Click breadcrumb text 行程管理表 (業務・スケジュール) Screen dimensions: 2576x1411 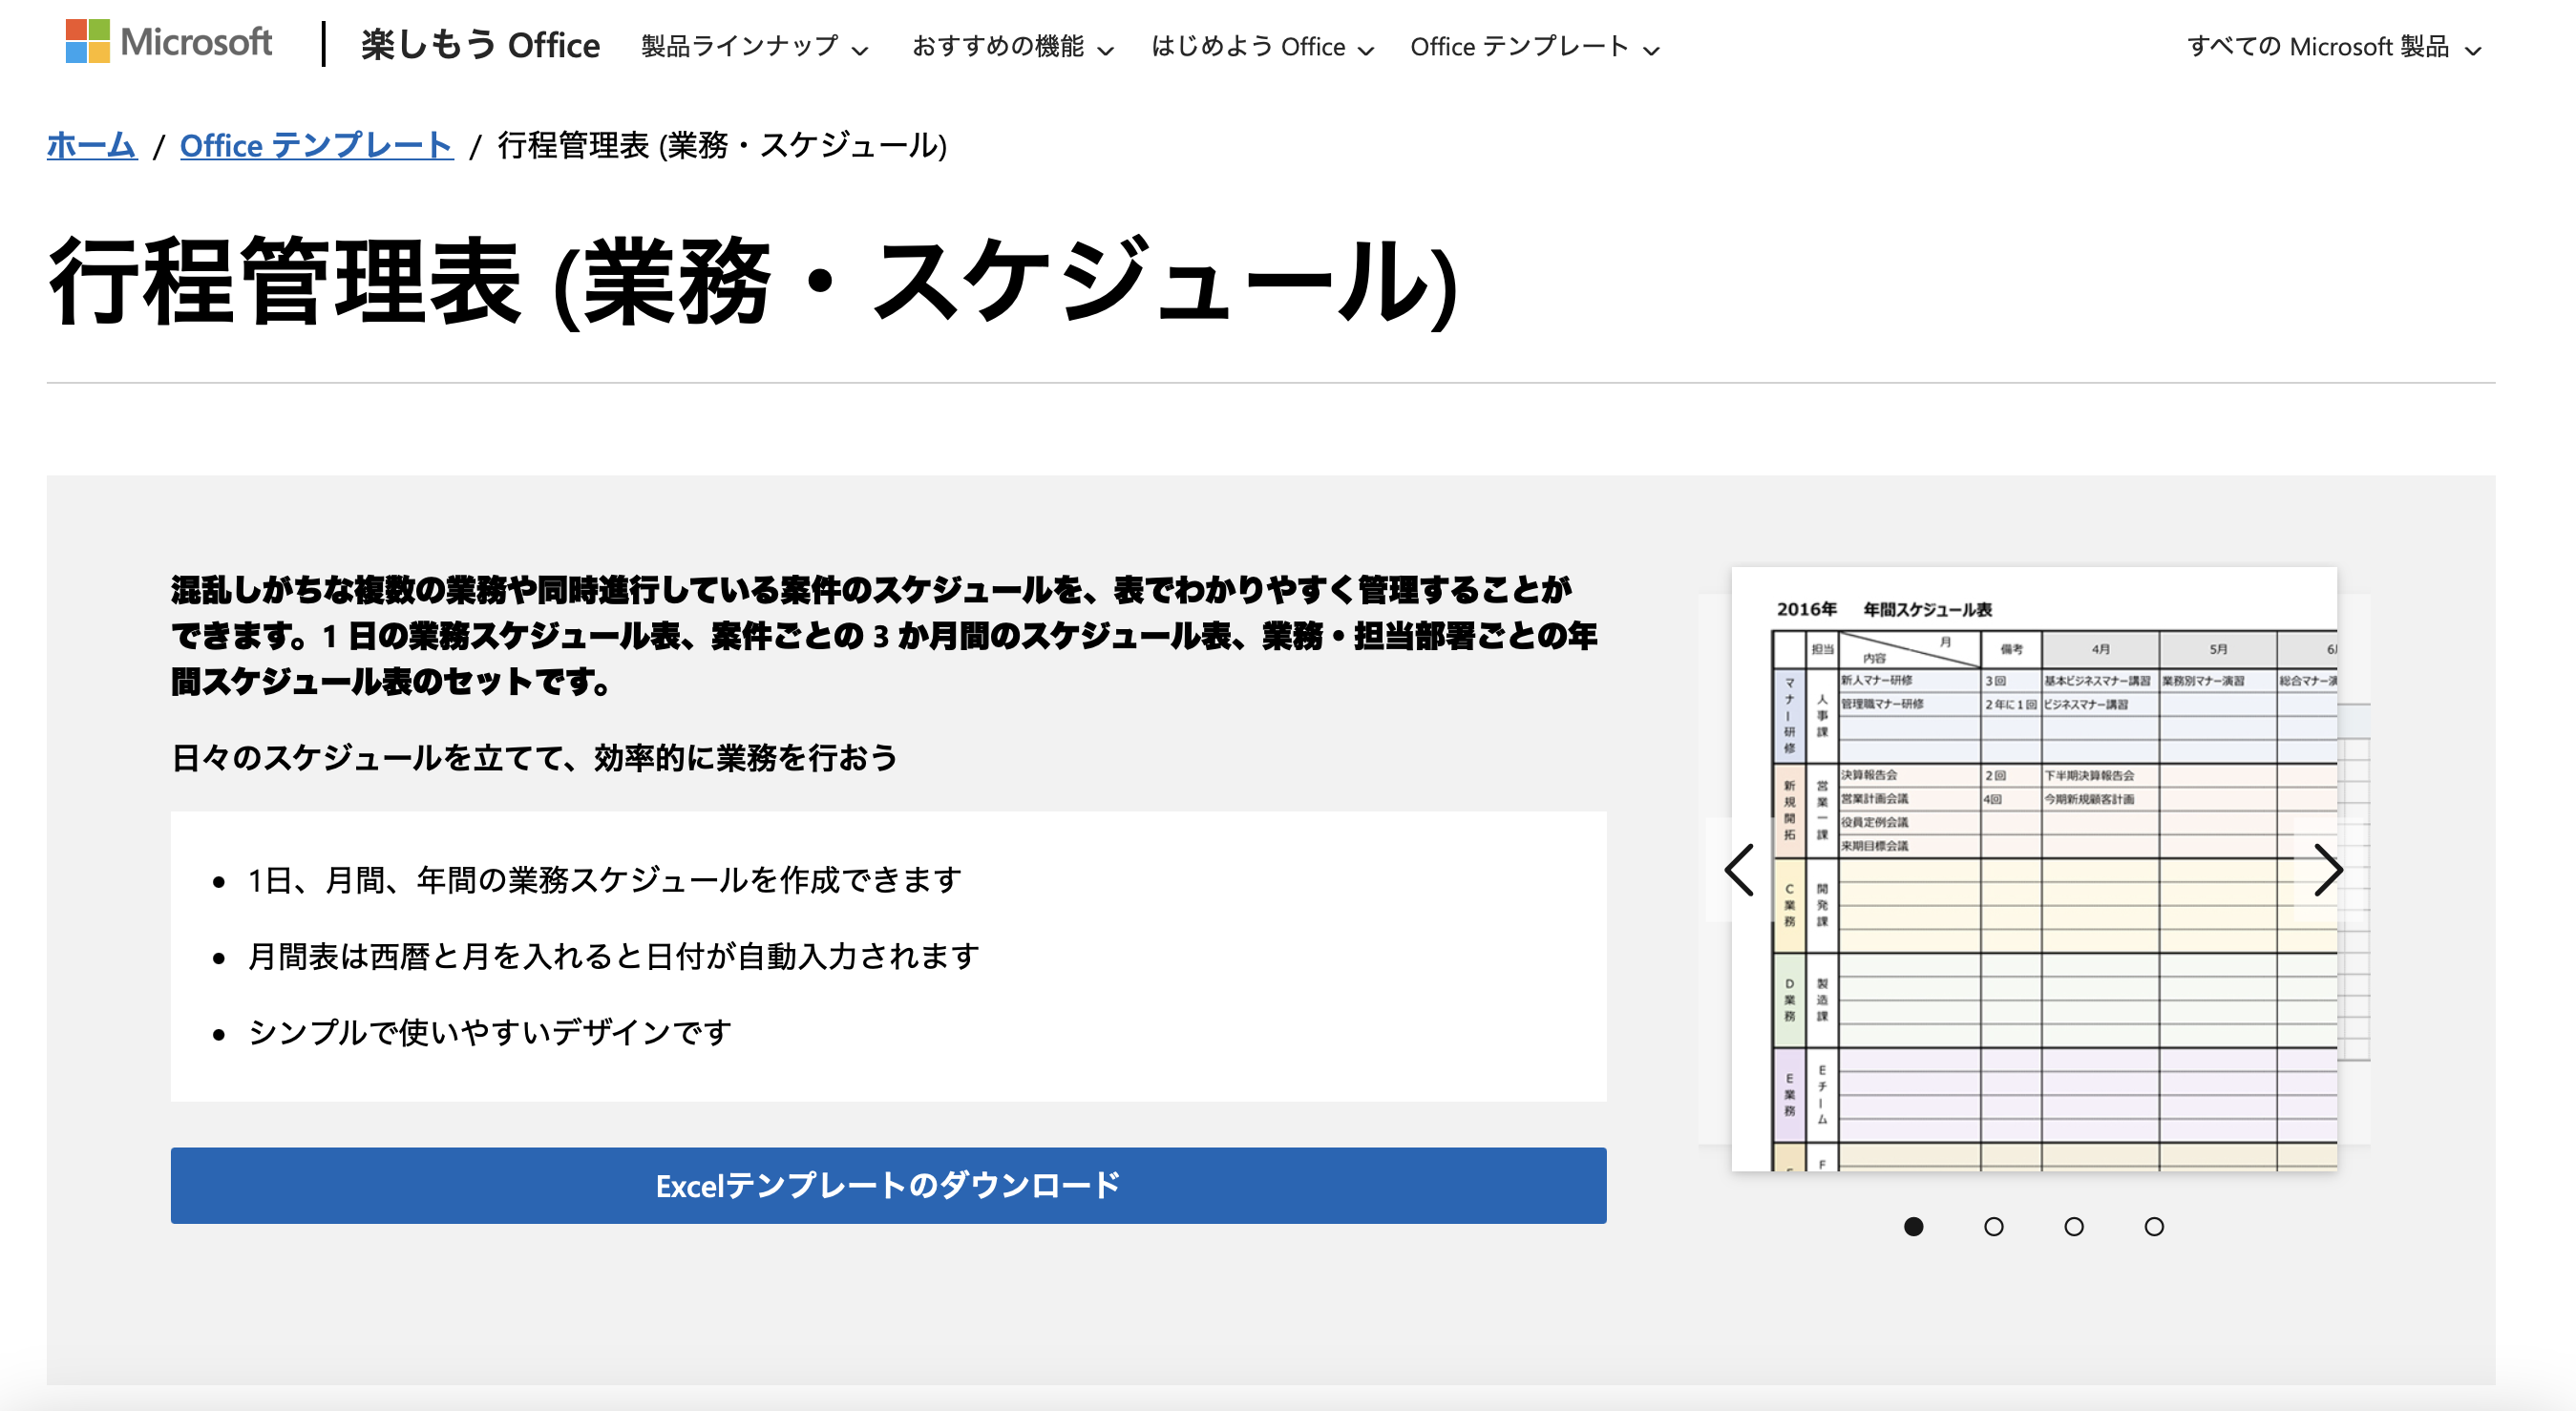tap(722, 145)
